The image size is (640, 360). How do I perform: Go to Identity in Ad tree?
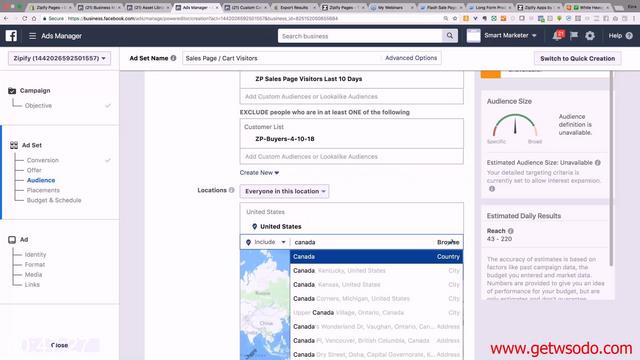click(x=35, y=254)
